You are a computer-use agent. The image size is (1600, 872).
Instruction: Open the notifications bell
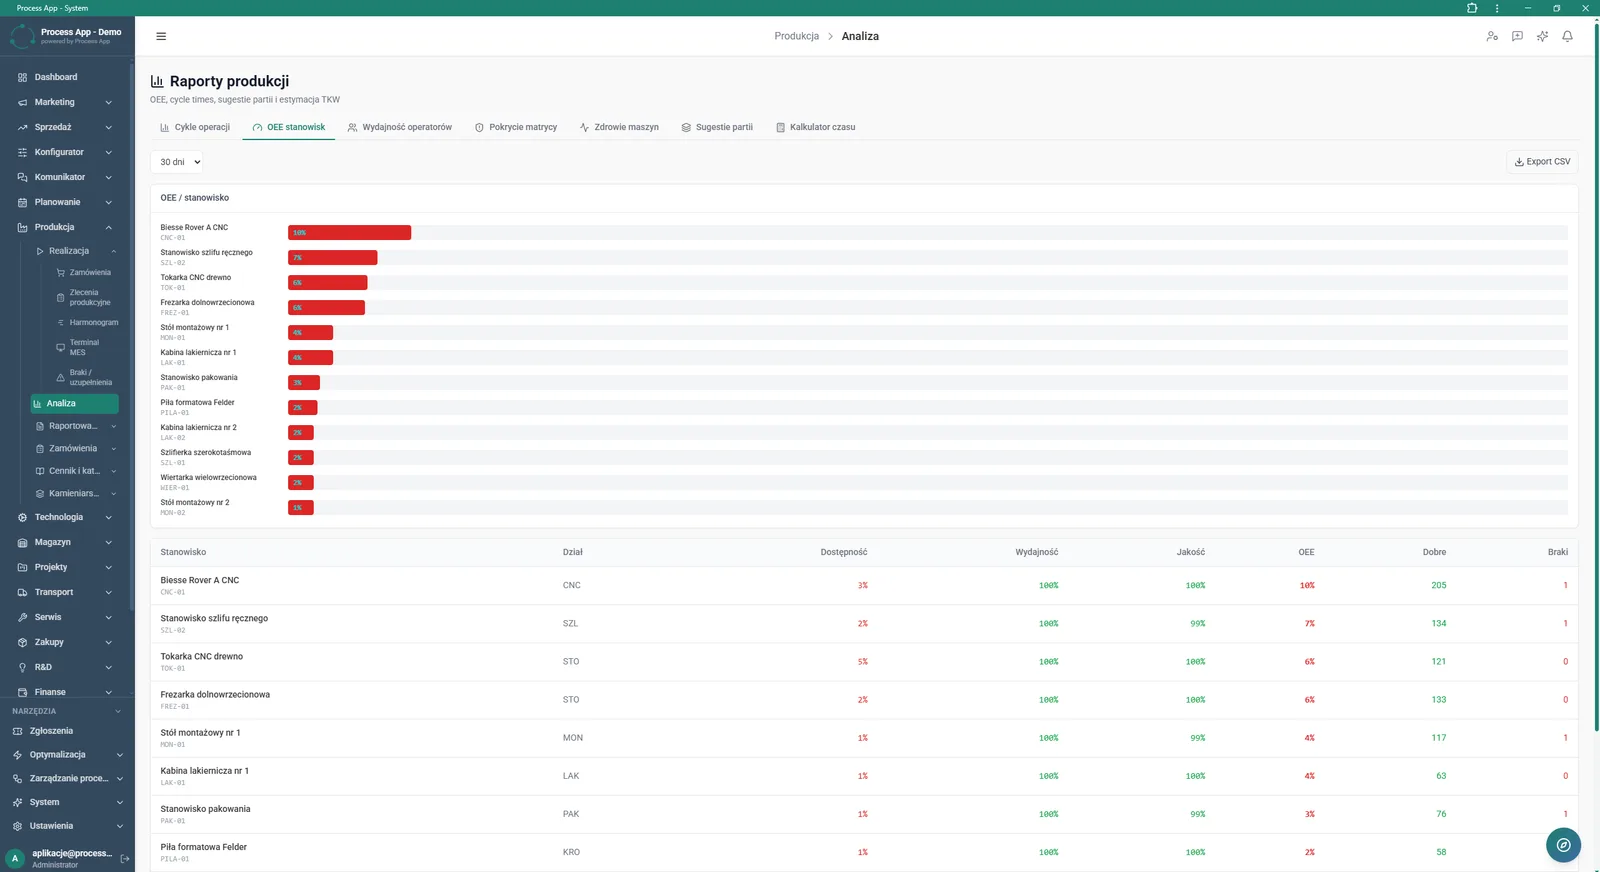[1567, 36]
